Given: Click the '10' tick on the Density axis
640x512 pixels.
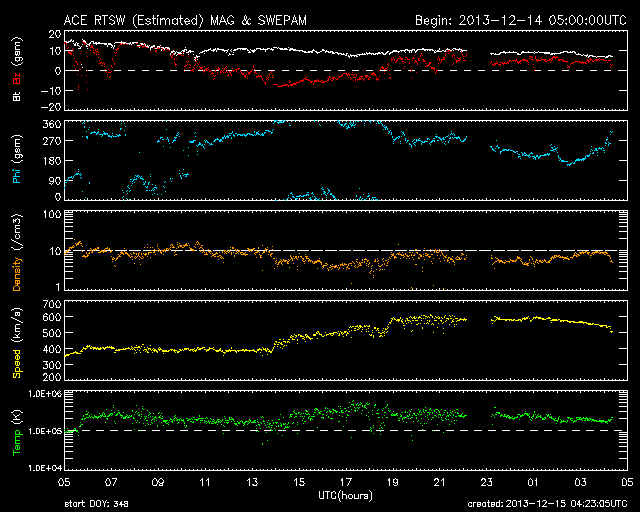Looking at the screenshot, I should 55,251.
